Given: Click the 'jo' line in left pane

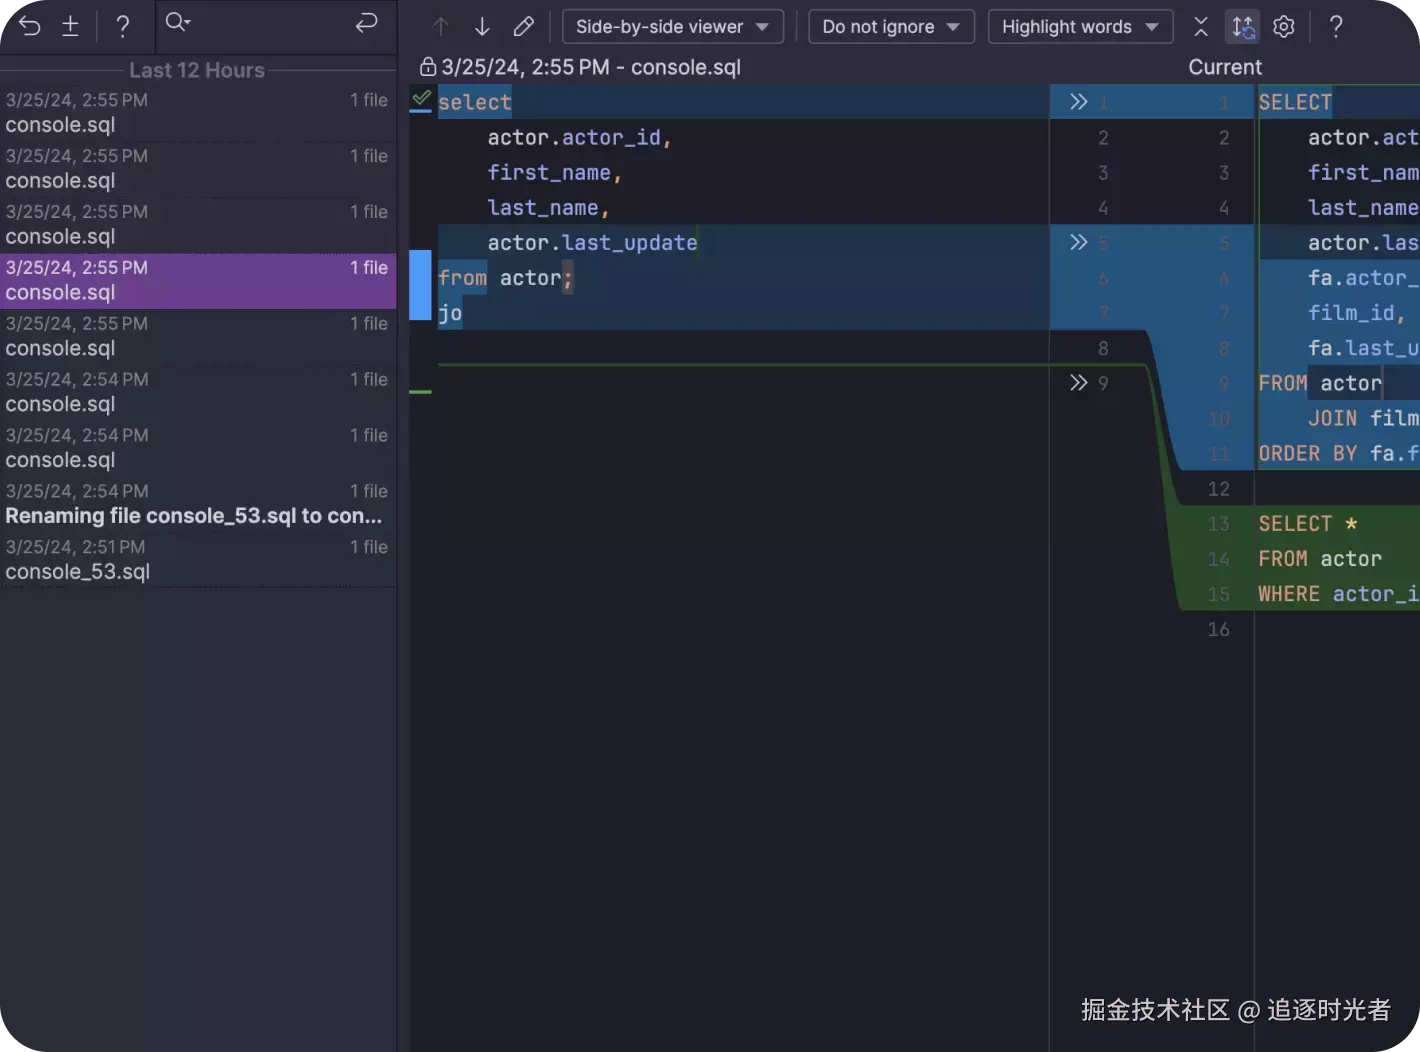Looking at the screenshot, I should coord(450,313).
